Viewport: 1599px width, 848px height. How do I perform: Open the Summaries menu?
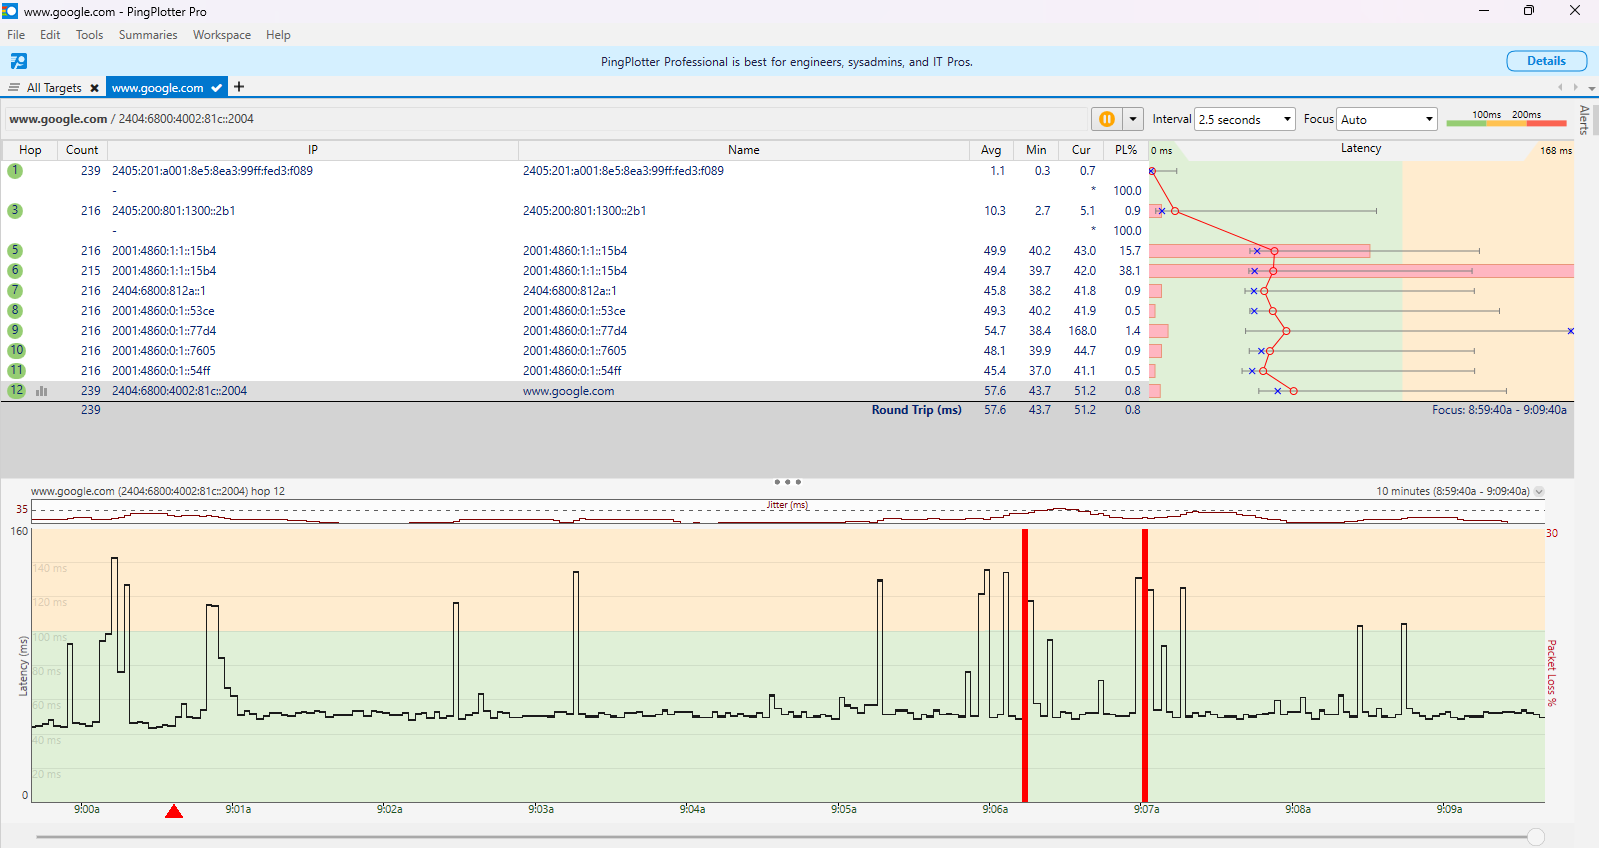point(147,35)
